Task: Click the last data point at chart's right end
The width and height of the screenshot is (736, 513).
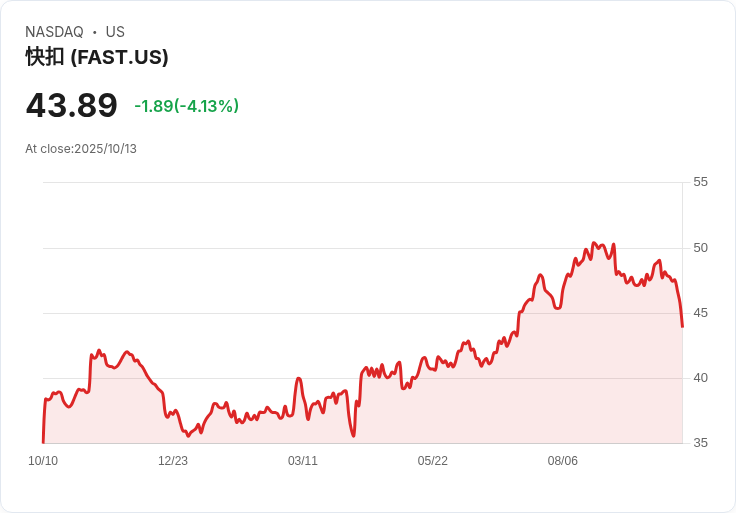Action: point(682,326)
